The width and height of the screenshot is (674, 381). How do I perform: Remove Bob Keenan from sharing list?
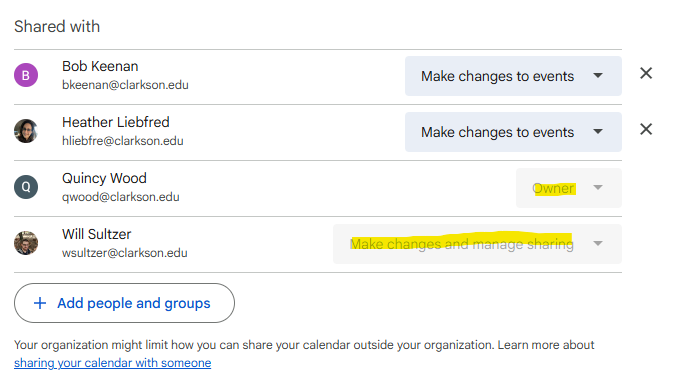pos(646,74)
